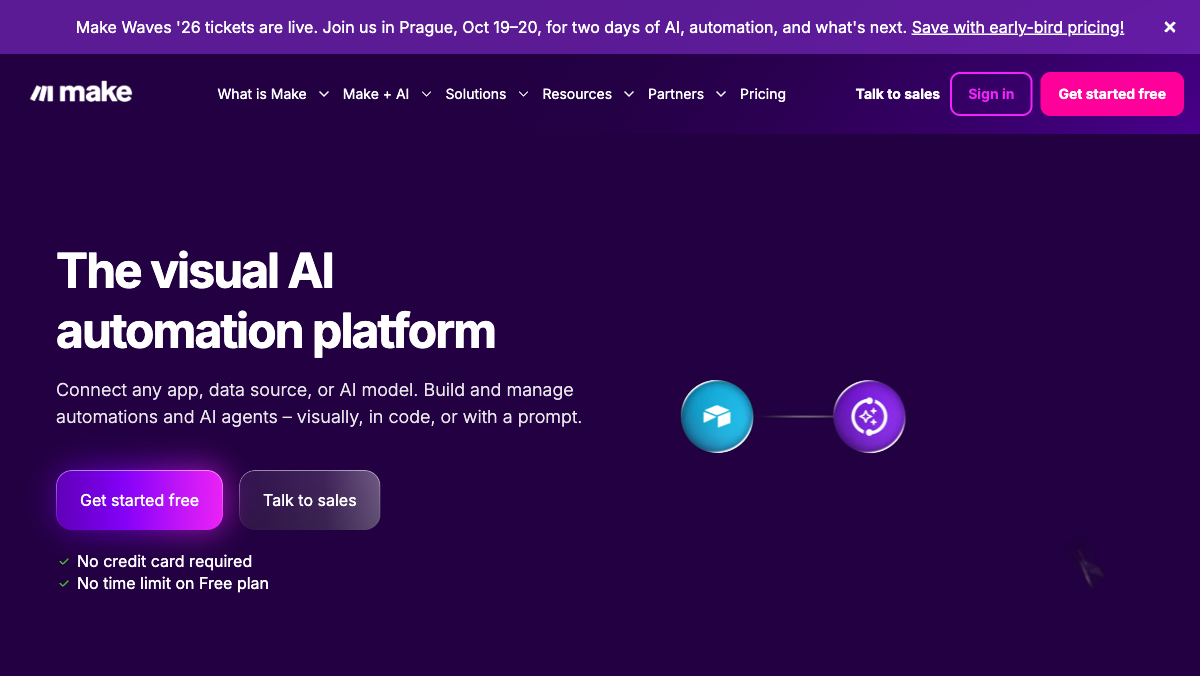Open the Partners nav item
The width and height of the screenshot is (1200, 676).
pyautogui.click(x=676, y=94)
